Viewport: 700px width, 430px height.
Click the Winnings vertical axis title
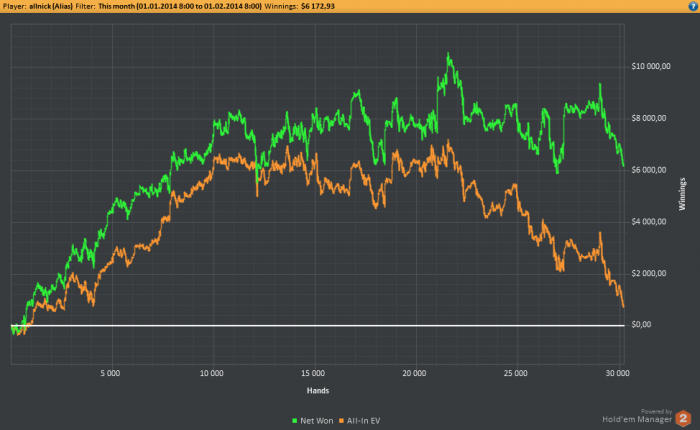pyautogui.click(x=682, y=194)
